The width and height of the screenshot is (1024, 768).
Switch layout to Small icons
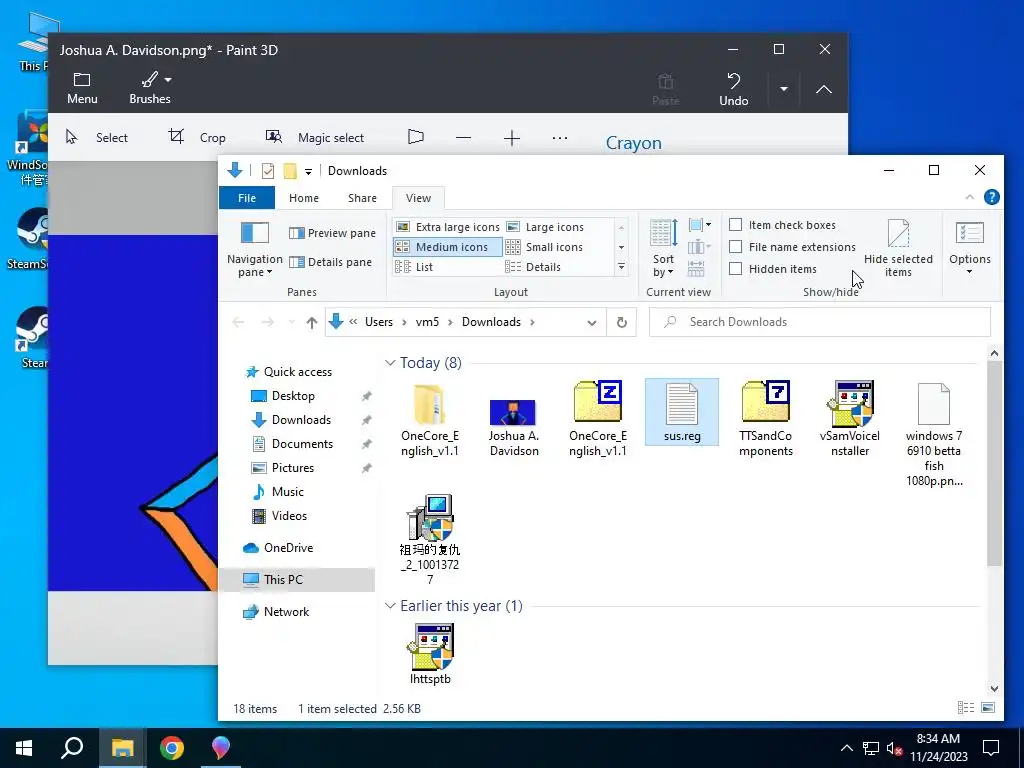[545, 247]
